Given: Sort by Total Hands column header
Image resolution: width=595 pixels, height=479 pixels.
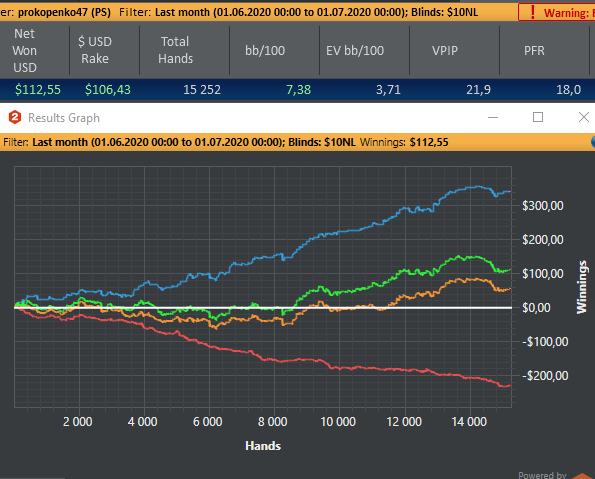Looking at the screenshot, I should click(x=175, y=50).
